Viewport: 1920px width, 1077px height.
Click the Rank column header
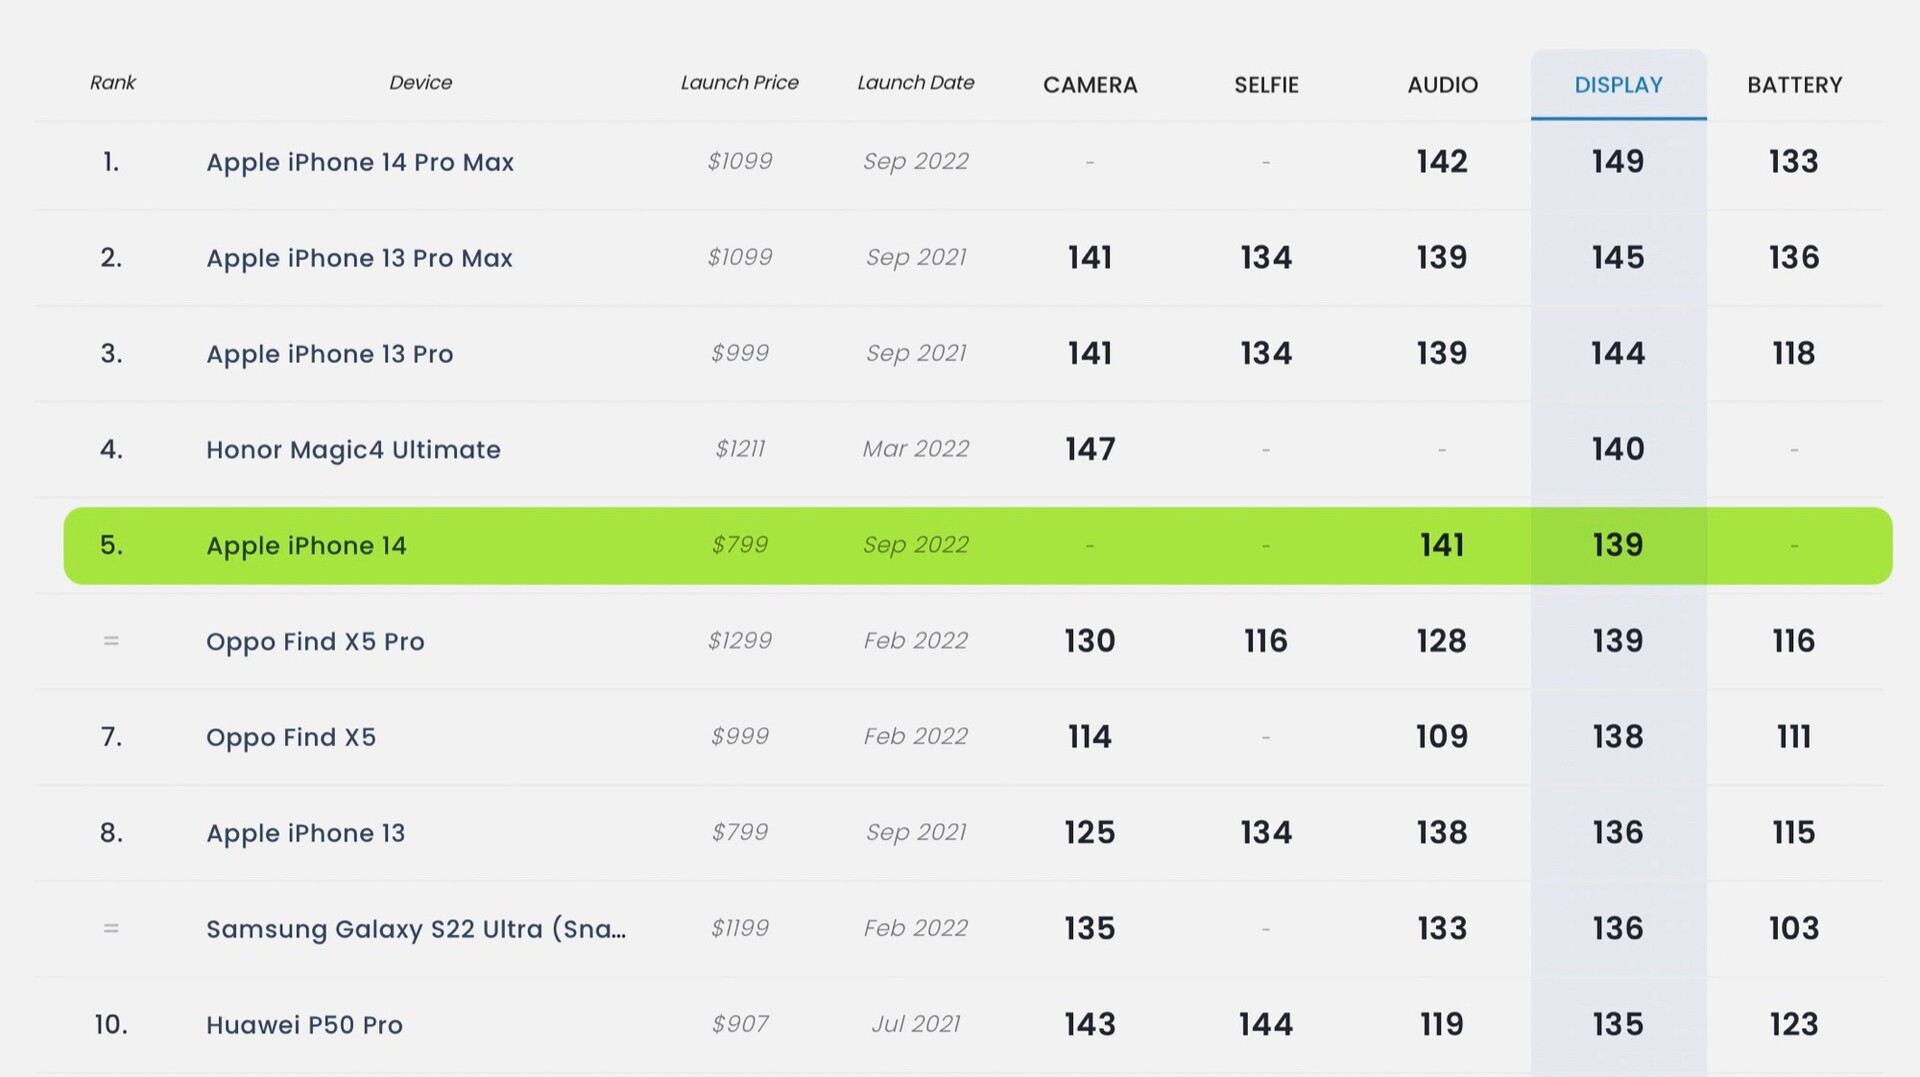coord(112,83)
